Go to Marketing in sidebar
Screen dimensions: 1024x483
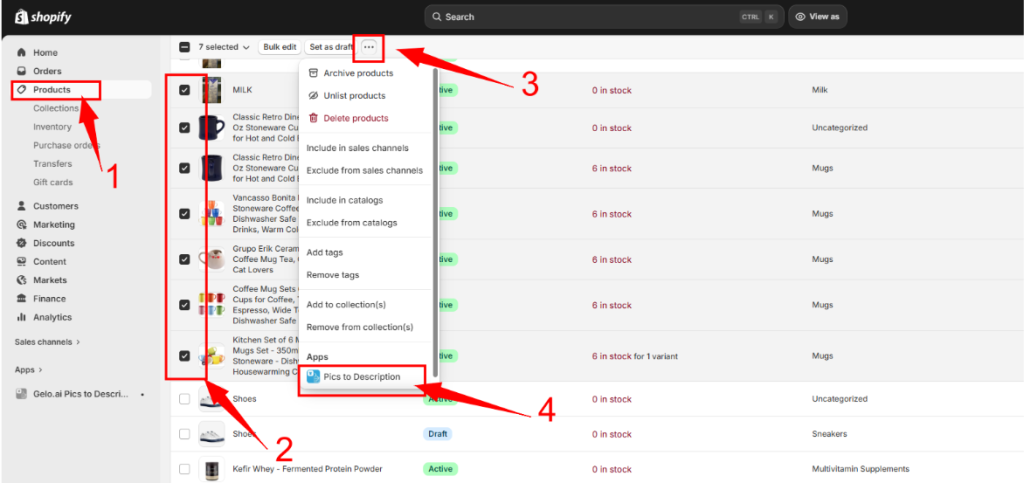(x=53, y=224)
